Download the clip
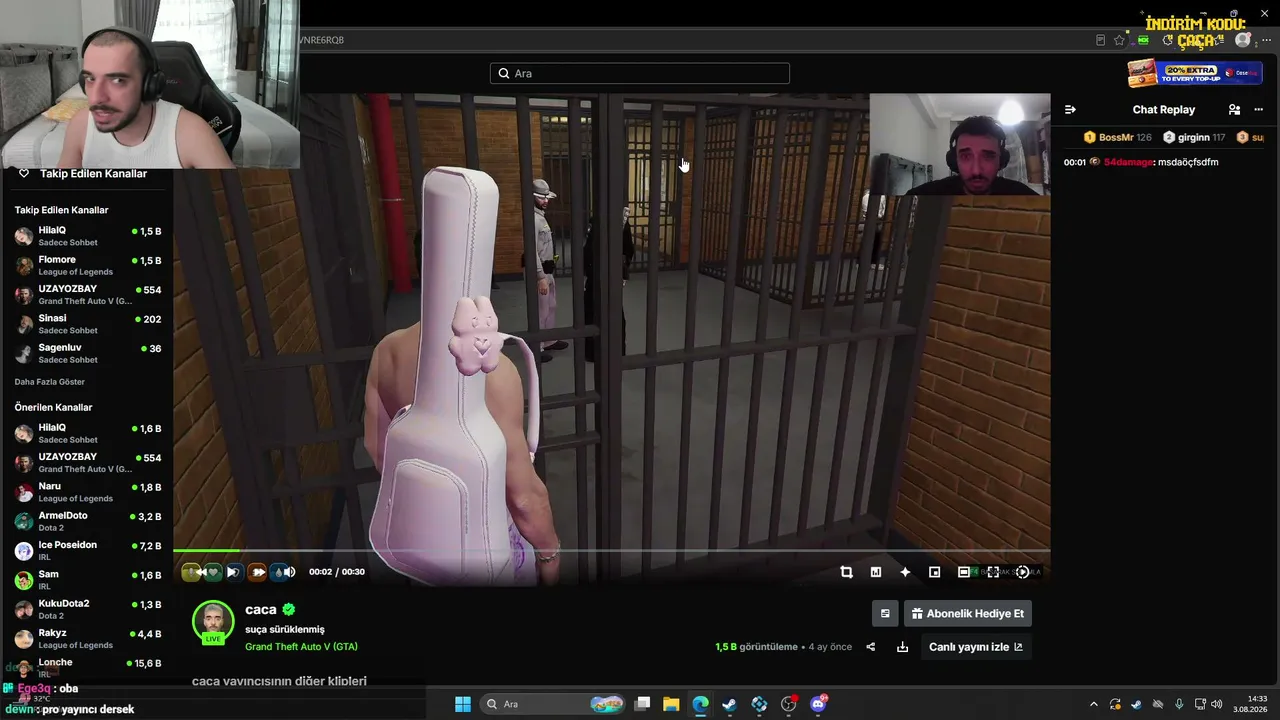This screenshot has height=720, width=1280. pos(902,647)
